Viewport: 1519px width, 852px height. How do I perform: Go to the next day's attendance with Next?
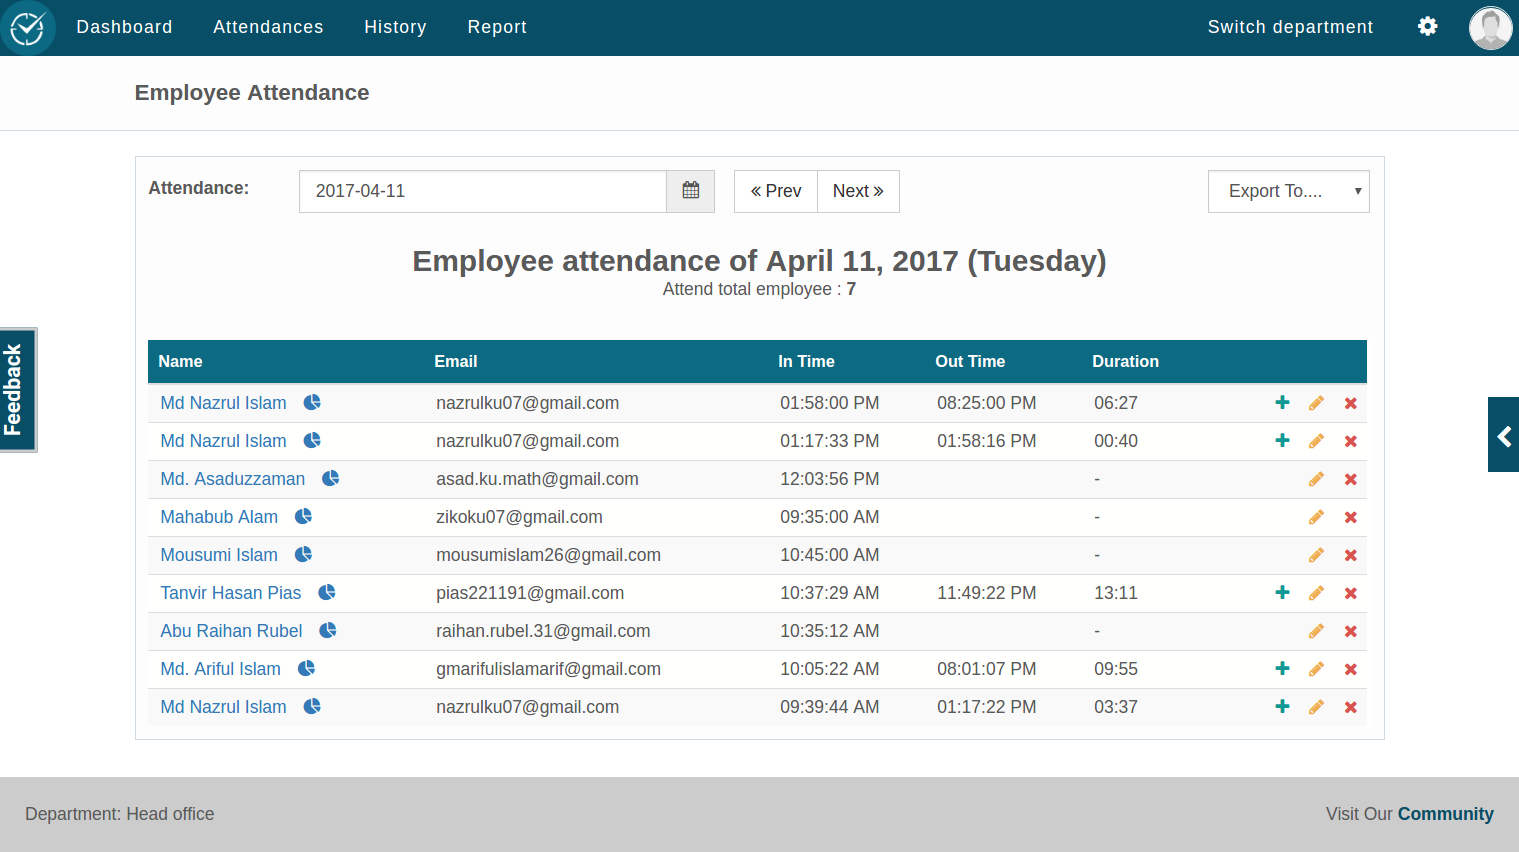tap(858, 191)
